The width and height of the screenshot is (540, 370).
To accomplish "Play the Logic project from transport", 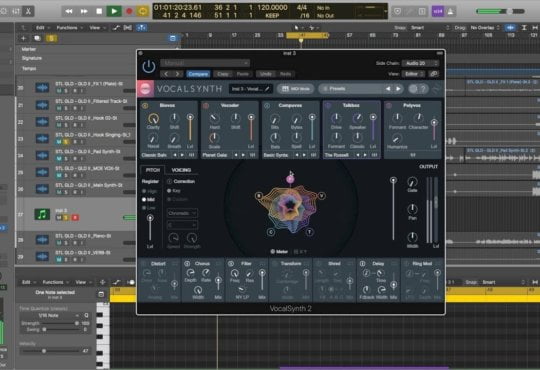I will [114, 11].
